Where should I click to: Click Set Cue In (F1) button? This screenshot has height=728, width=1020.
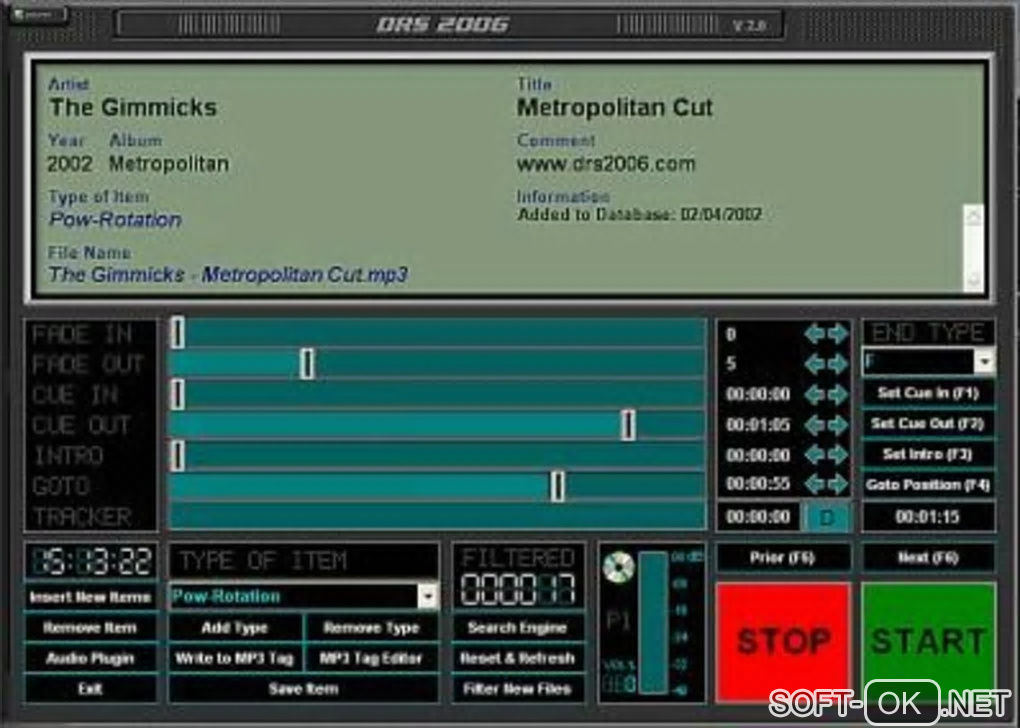(x=928, y=393)
